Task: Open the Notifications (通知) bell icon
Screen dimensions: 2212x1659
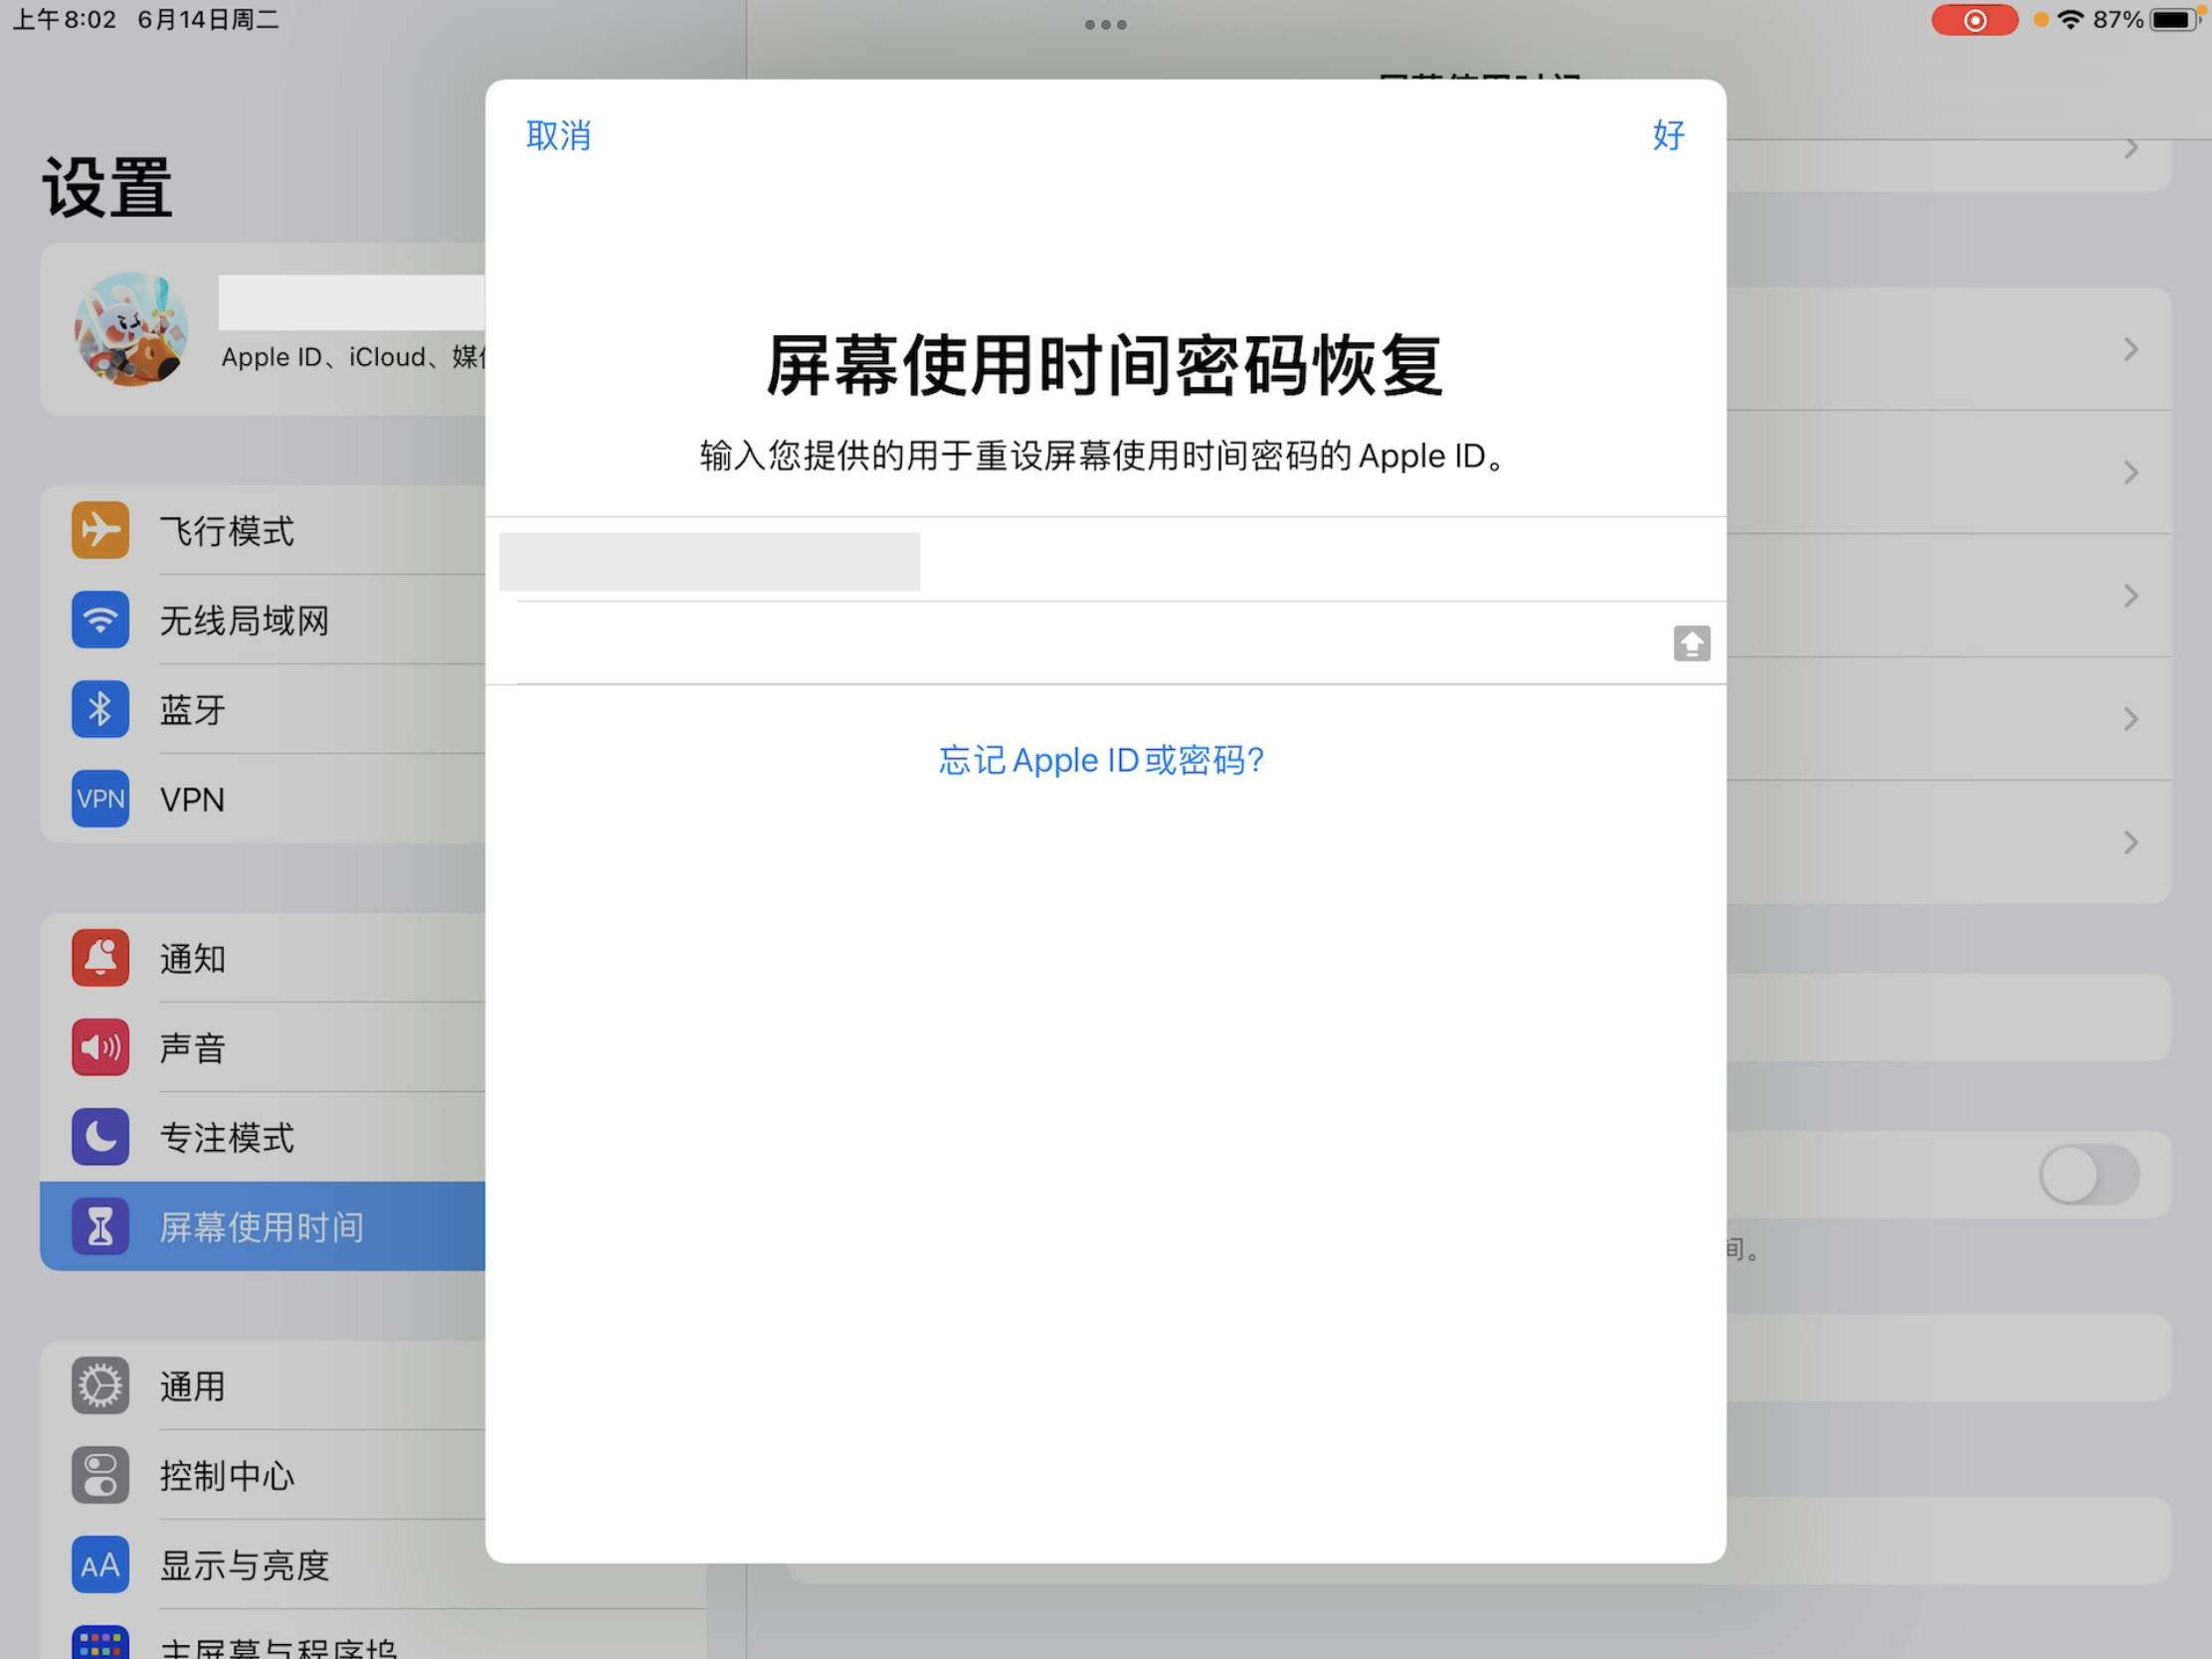Action: pyautogui.click(x=100, y=958)
